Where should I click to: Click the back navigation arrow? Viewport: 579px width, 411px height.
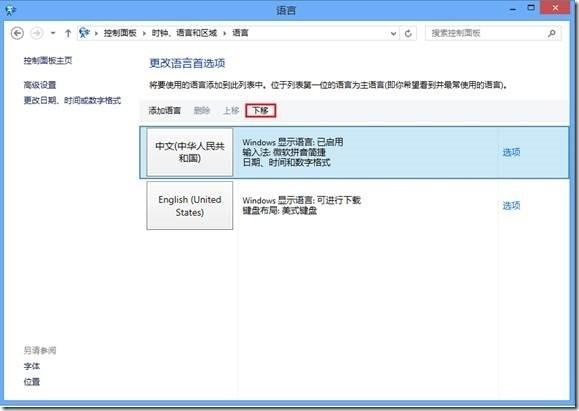[17, 33]
